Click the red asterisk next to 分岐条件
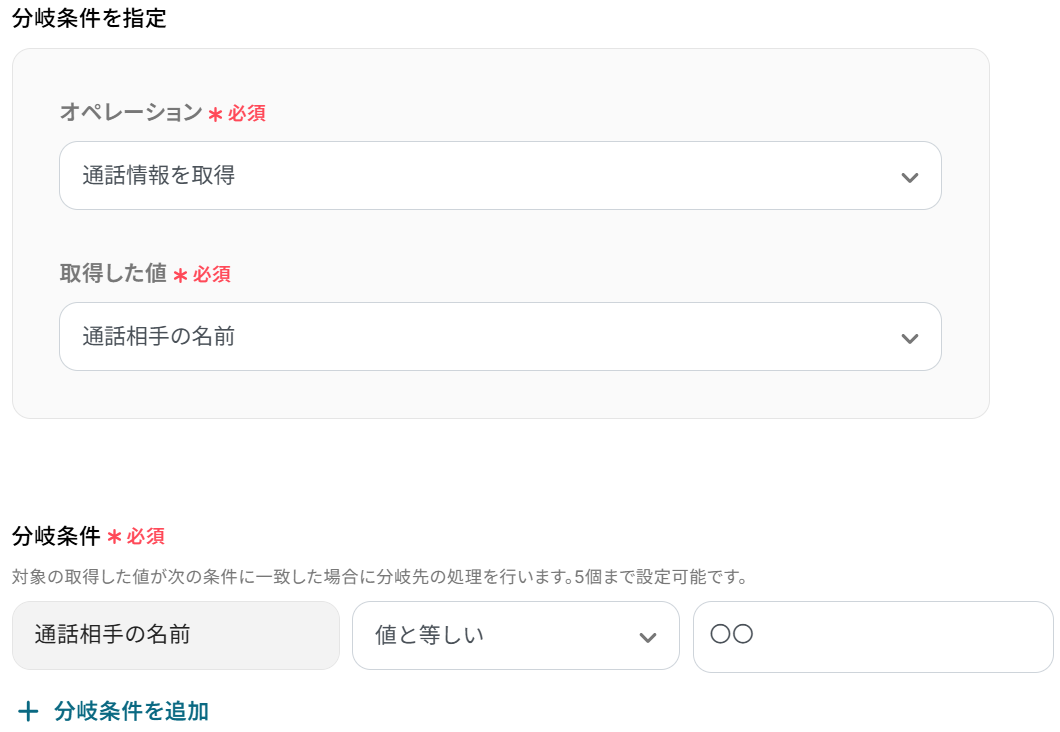This screenshot has width=1060, height=732. point(114,538)
